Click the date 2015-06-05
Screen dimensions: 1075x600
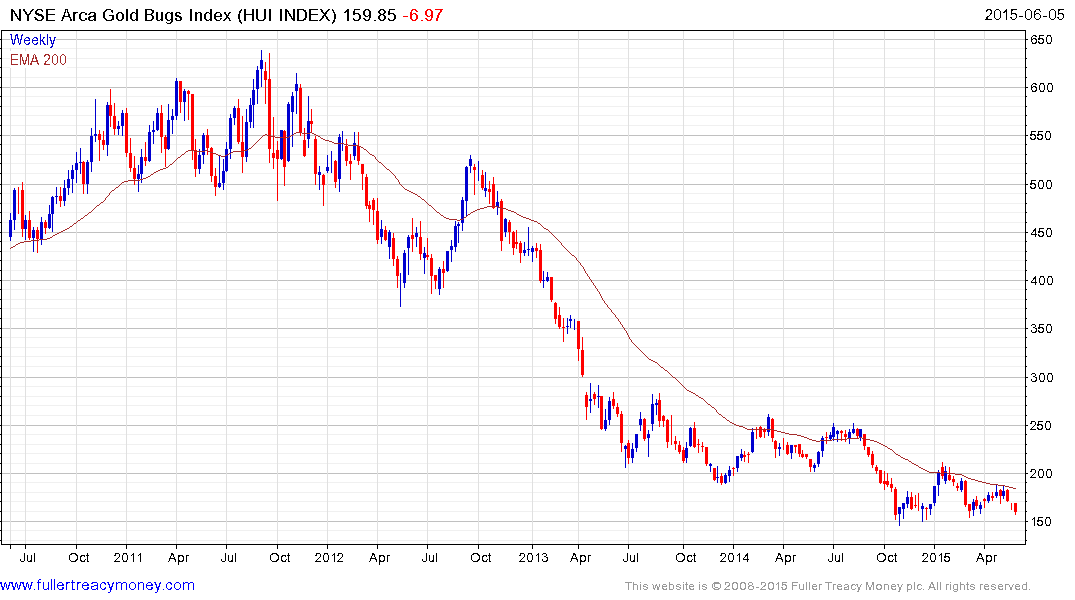(x=1024, y=15)
